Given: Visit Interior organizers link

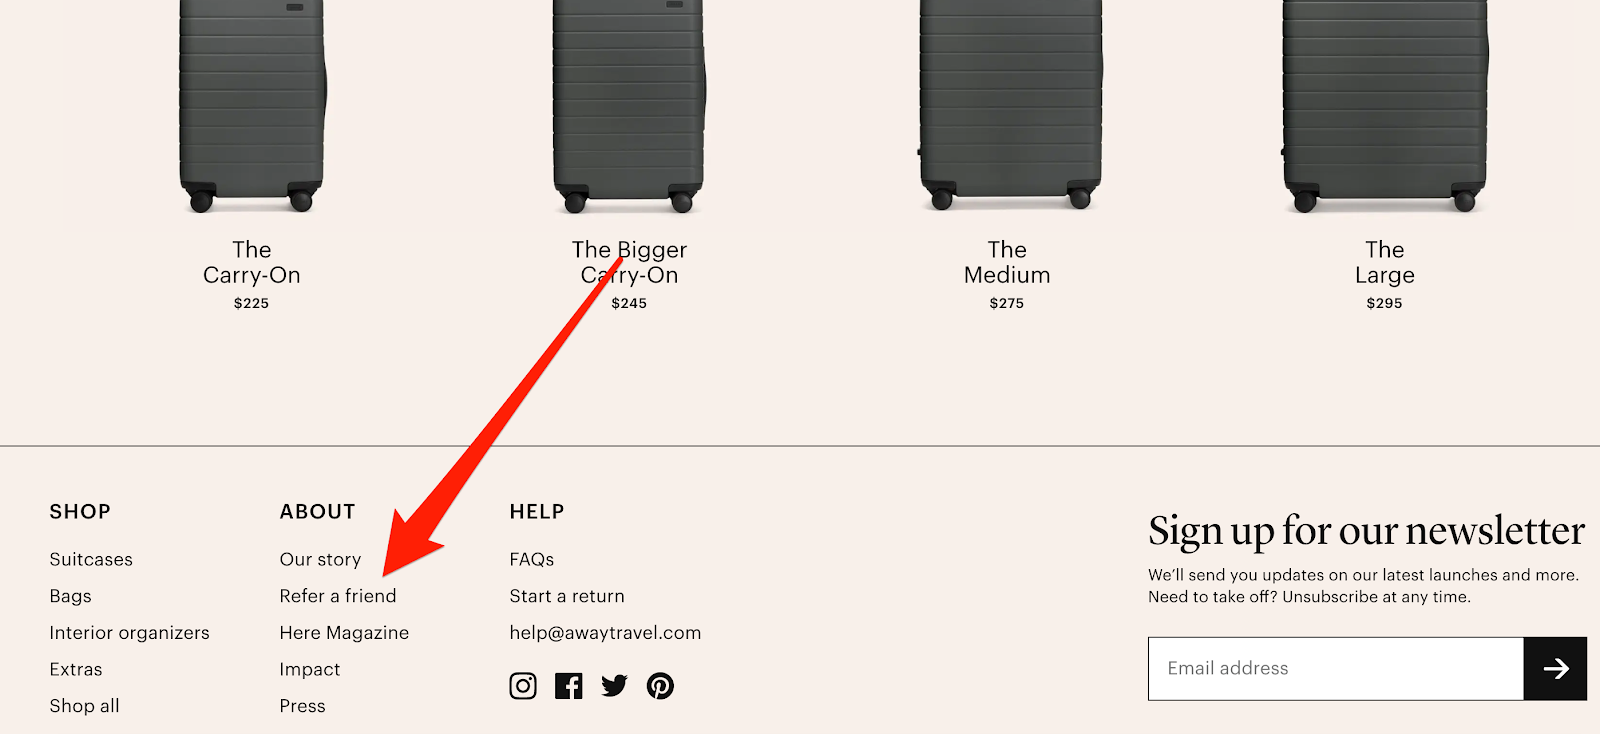Looking at the screenshot, I should pyautogui.click(x=130, y=633).
